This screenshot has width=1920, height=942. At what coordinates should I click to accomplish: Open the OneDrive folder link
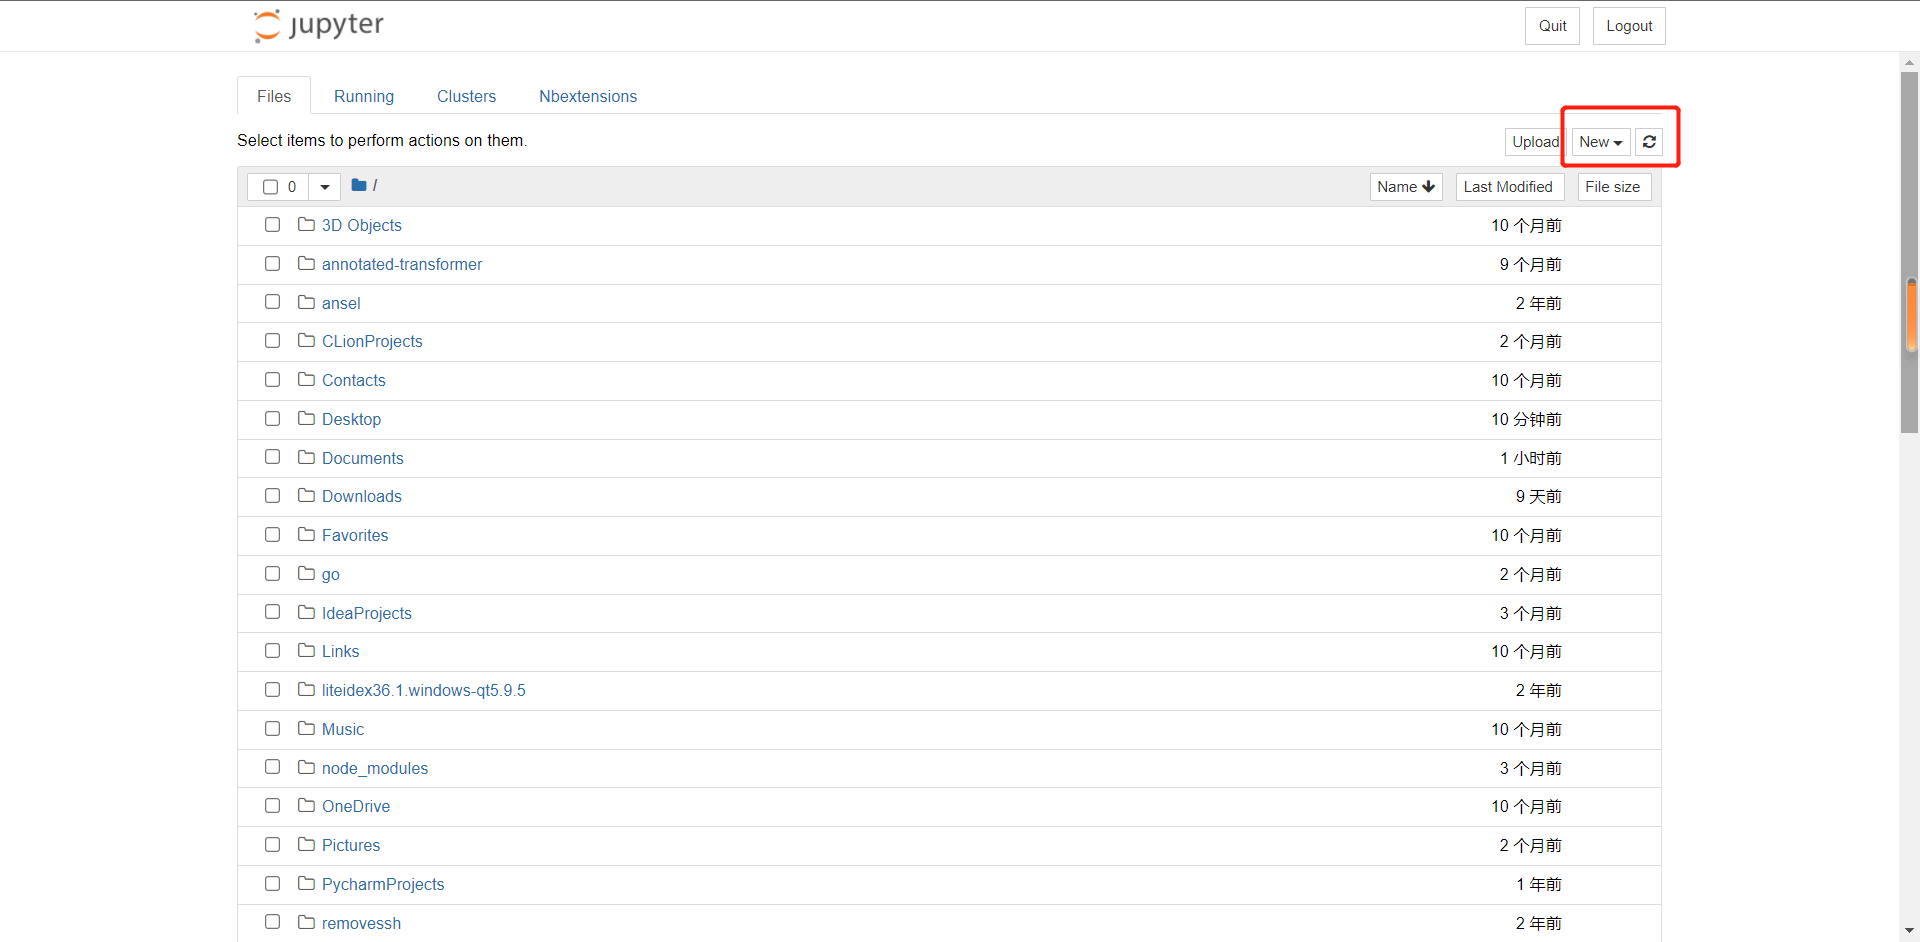point(356,806)
